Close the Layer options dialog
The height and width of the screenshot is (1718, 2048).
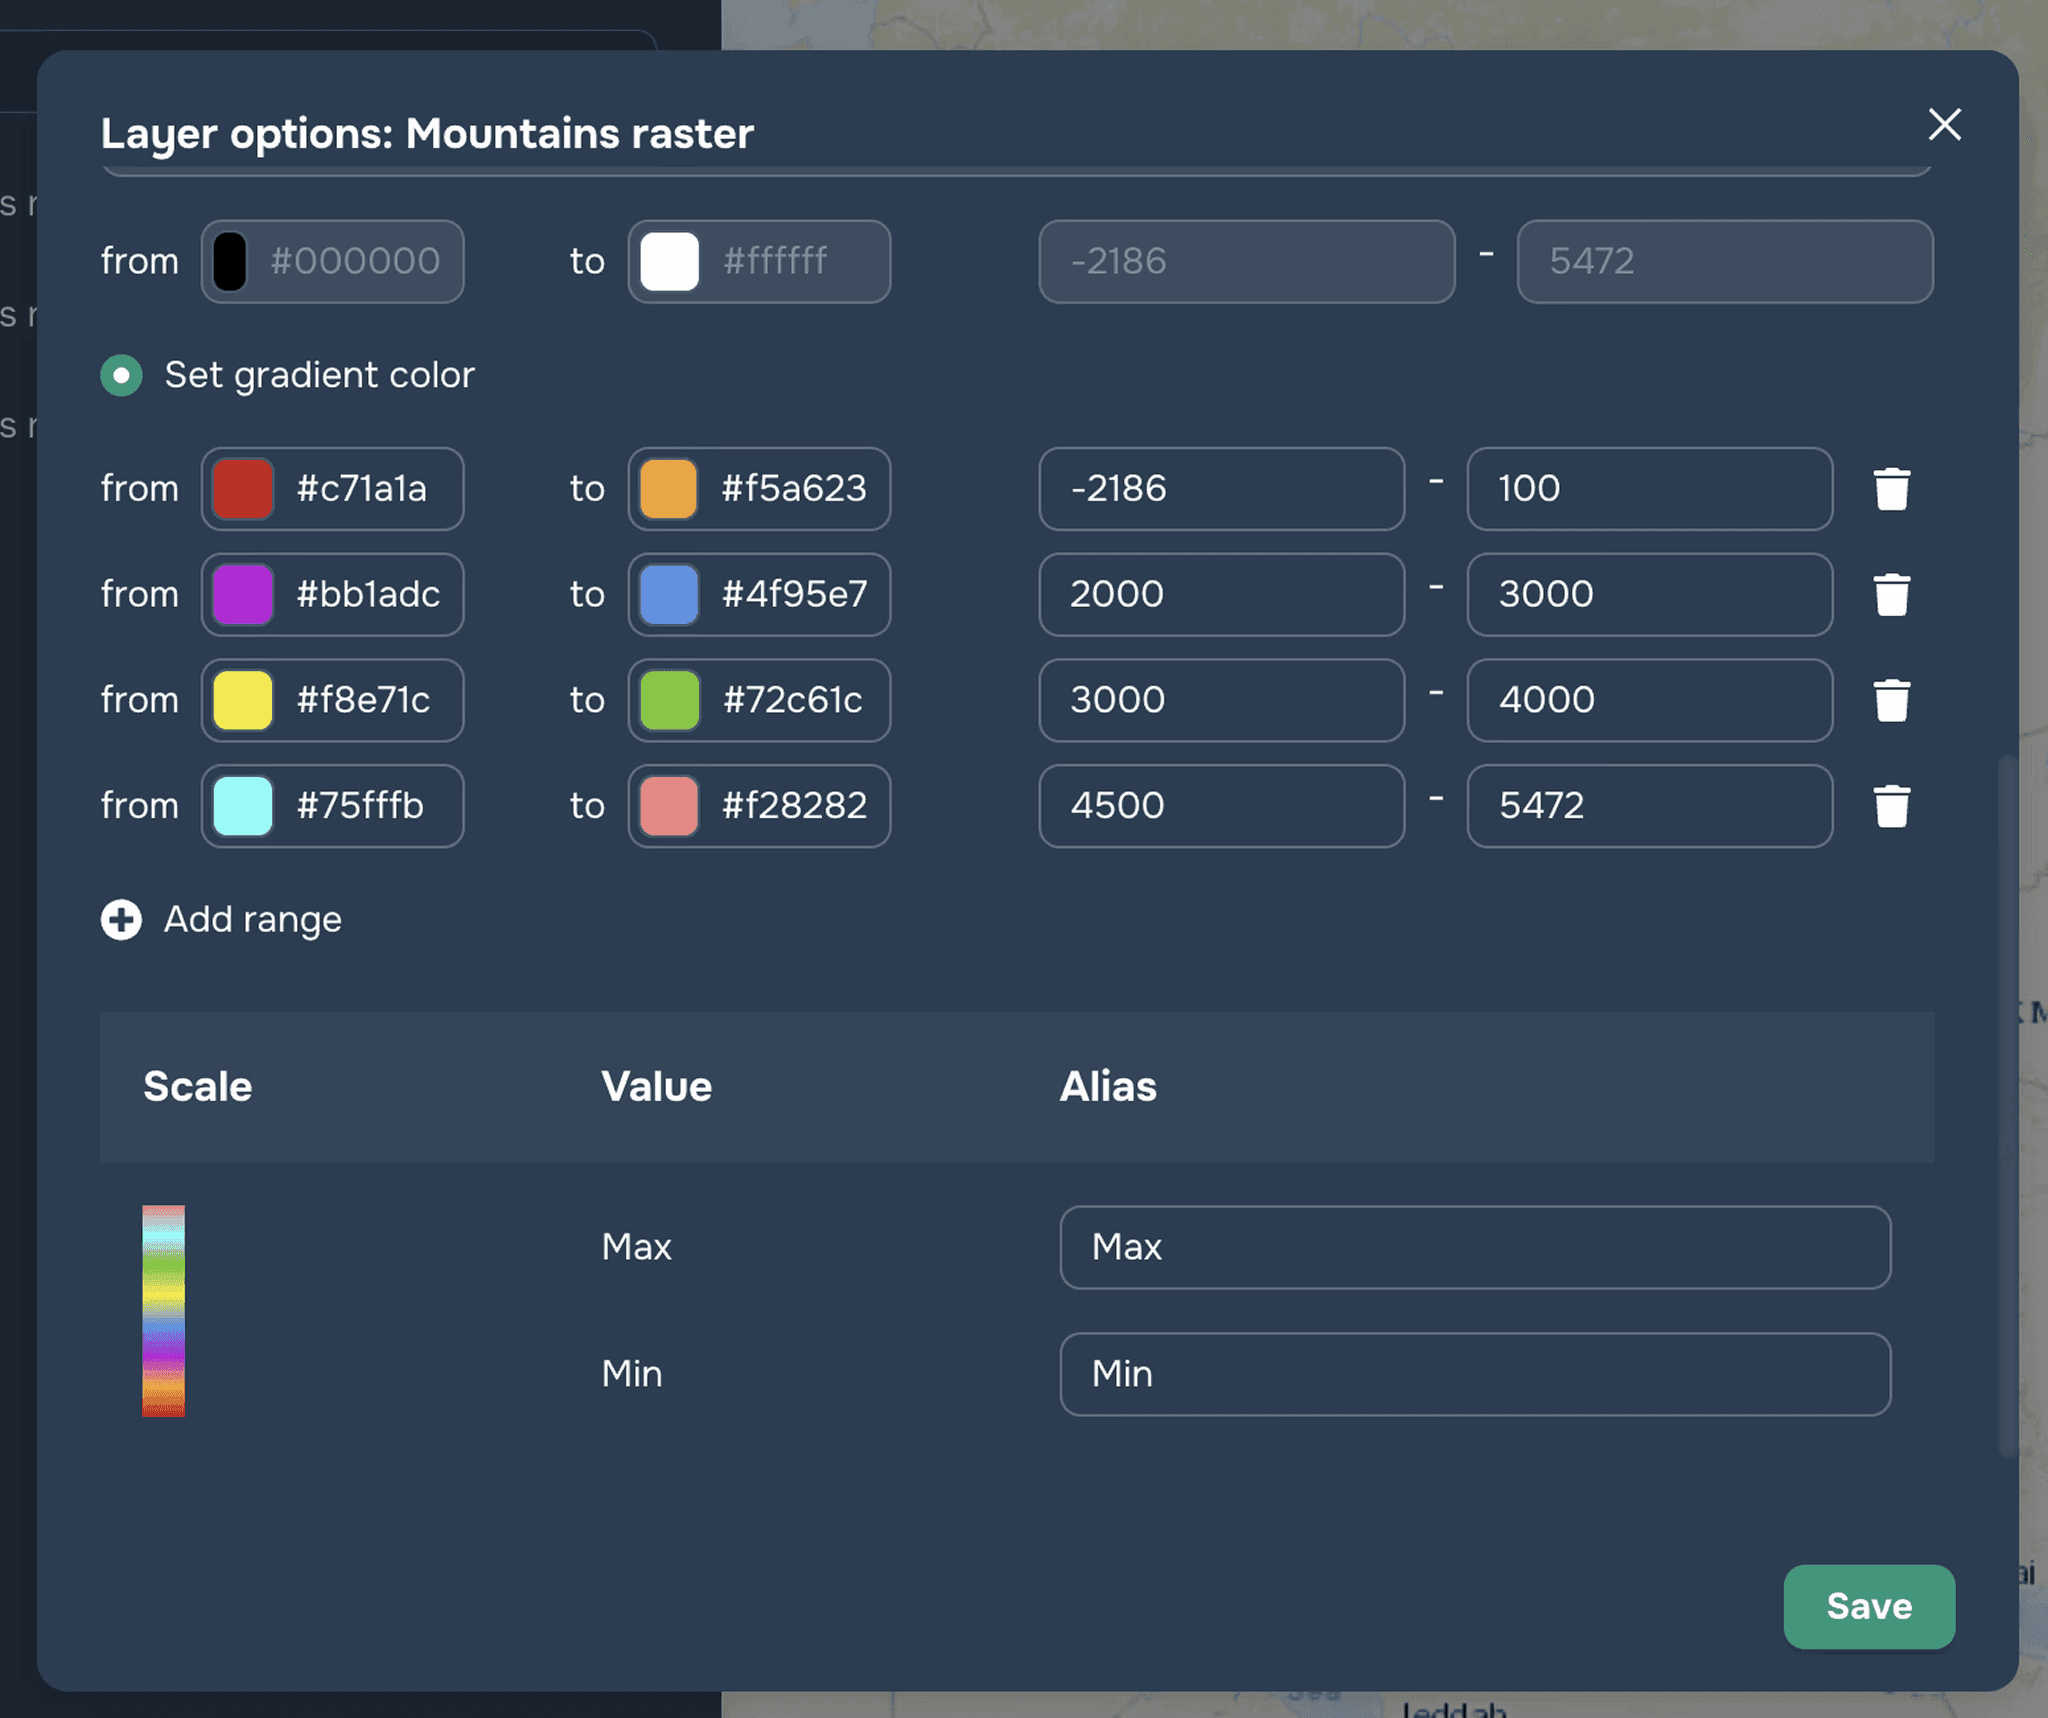tap(1944, 125)
